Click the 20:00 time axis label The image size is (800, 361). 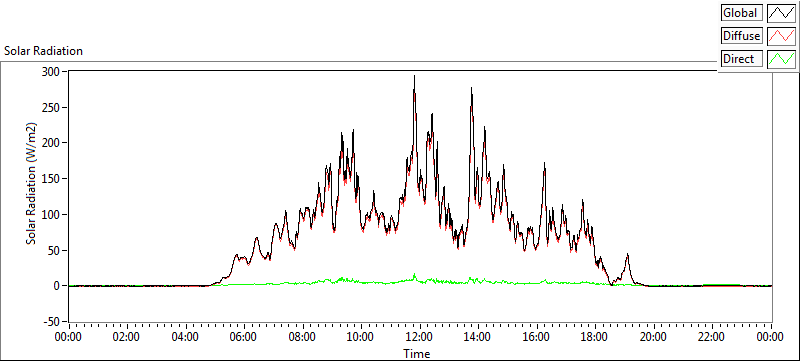pos(654,337)
